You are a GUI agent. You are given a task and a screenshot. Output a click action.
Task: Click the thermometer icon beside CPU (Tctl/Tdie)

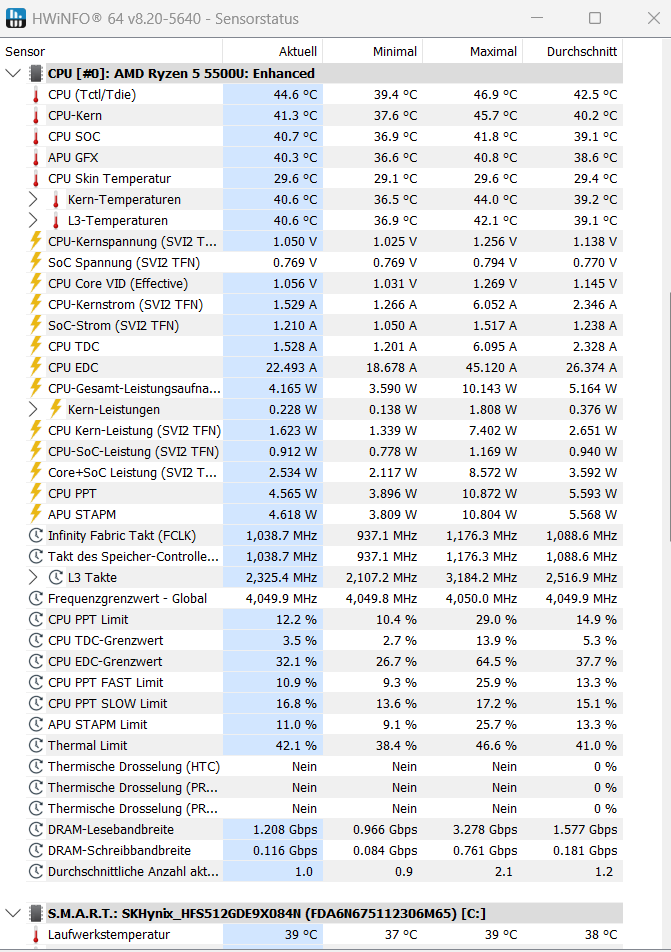[36, 95]
